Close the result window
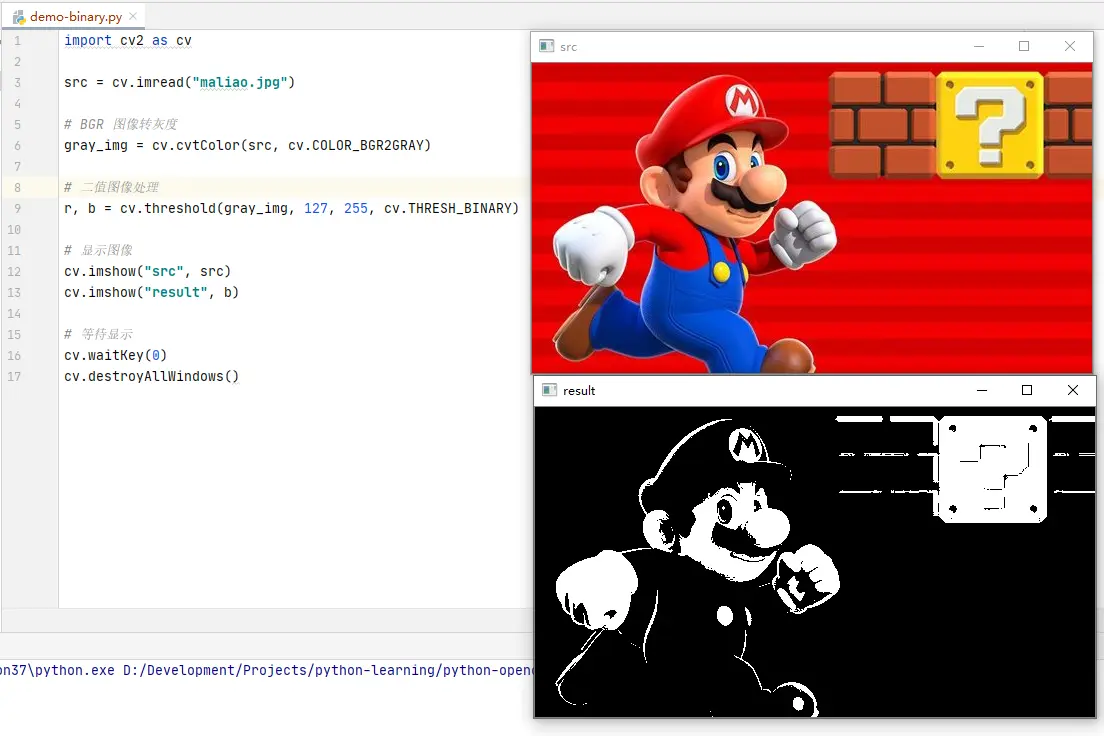 [1072, 390]
